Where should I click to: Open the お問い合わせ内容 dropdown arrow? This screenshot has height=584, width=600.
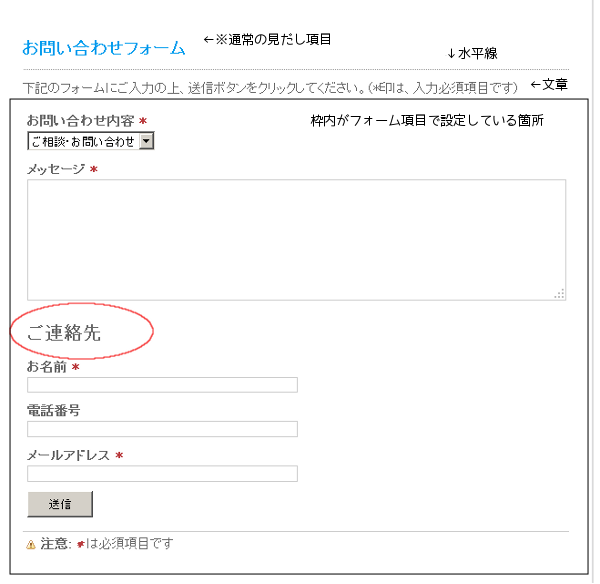(x=146, y=141)
